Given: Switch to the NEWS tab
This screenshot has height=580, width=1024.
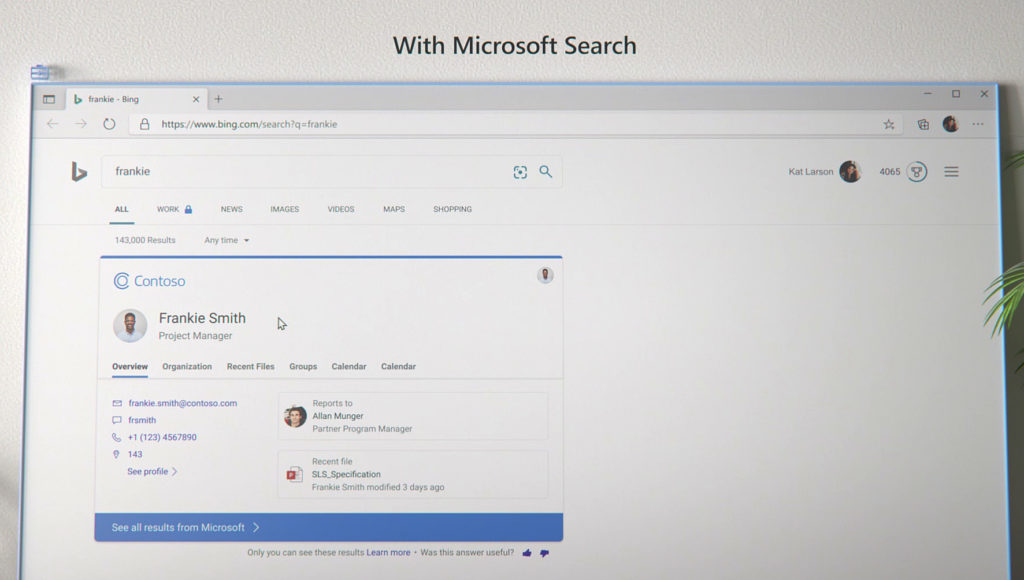Looking at the screenshot, I should 231,209.
